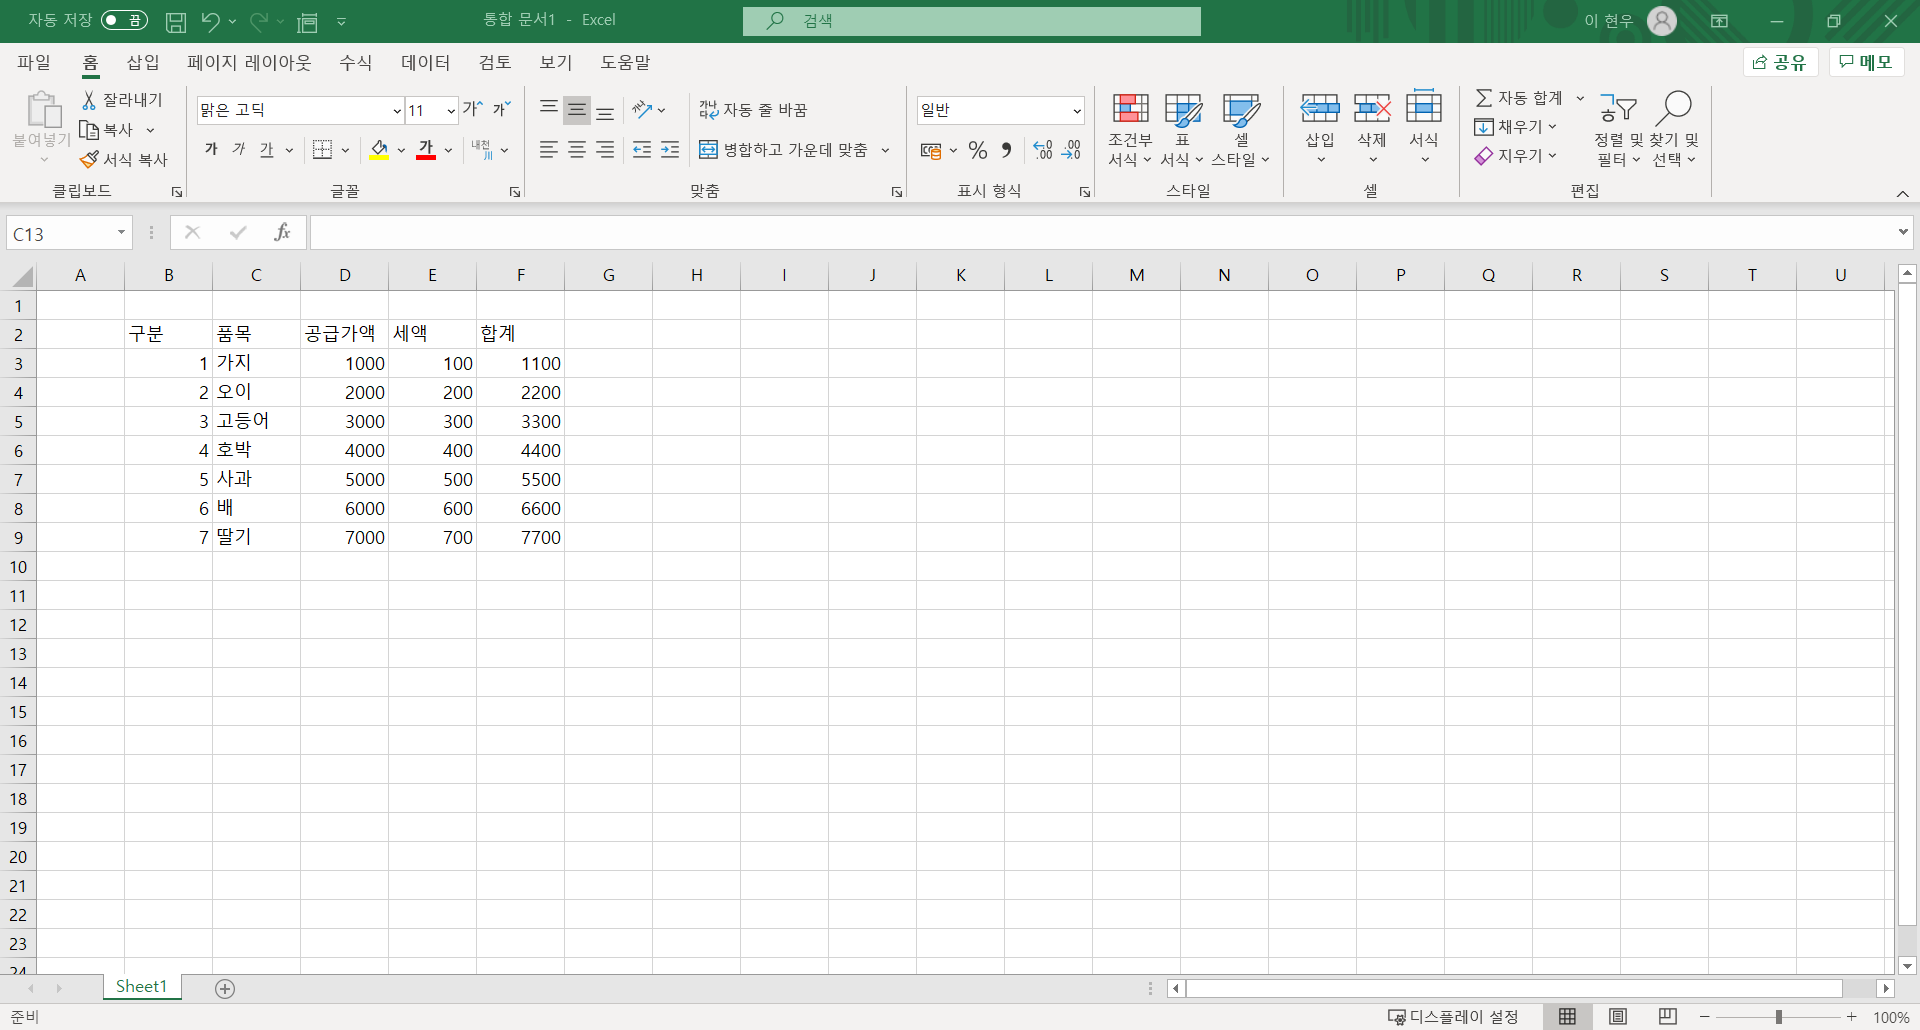Image resolution: width=1920 pixels, height=1030 pixels.
Task: Toggle align right
Action: pyautogui.click(x=605, y=150)
